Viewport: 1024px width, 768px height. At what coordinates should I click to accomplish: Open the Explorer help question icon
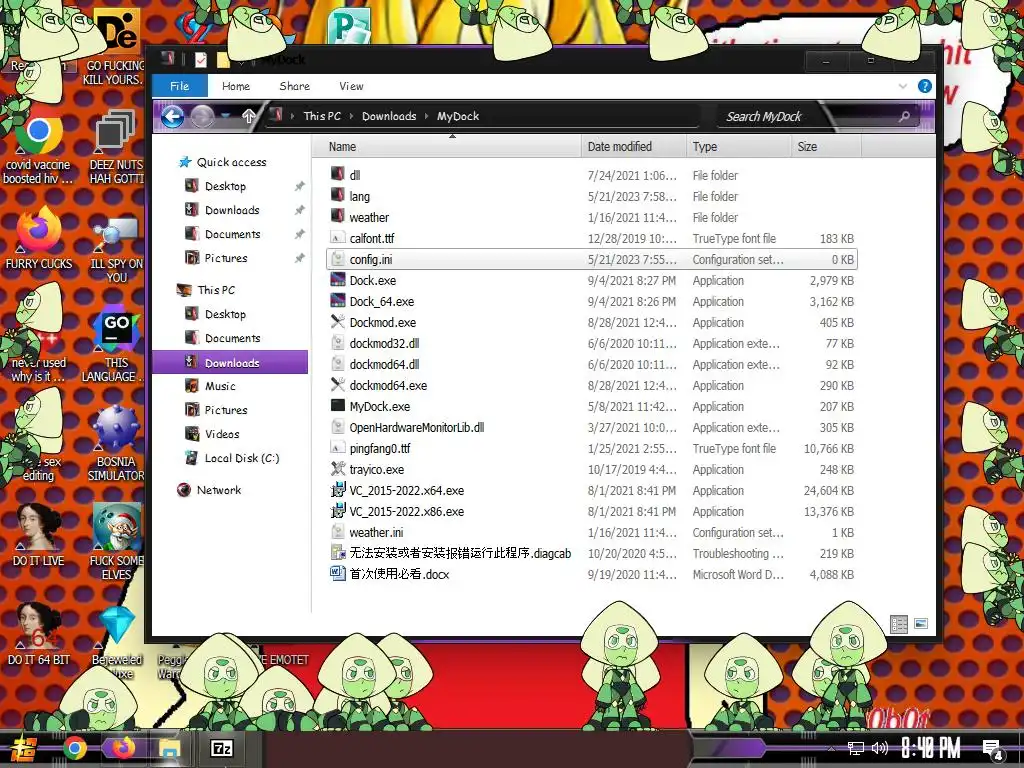[x=925, y=86]
